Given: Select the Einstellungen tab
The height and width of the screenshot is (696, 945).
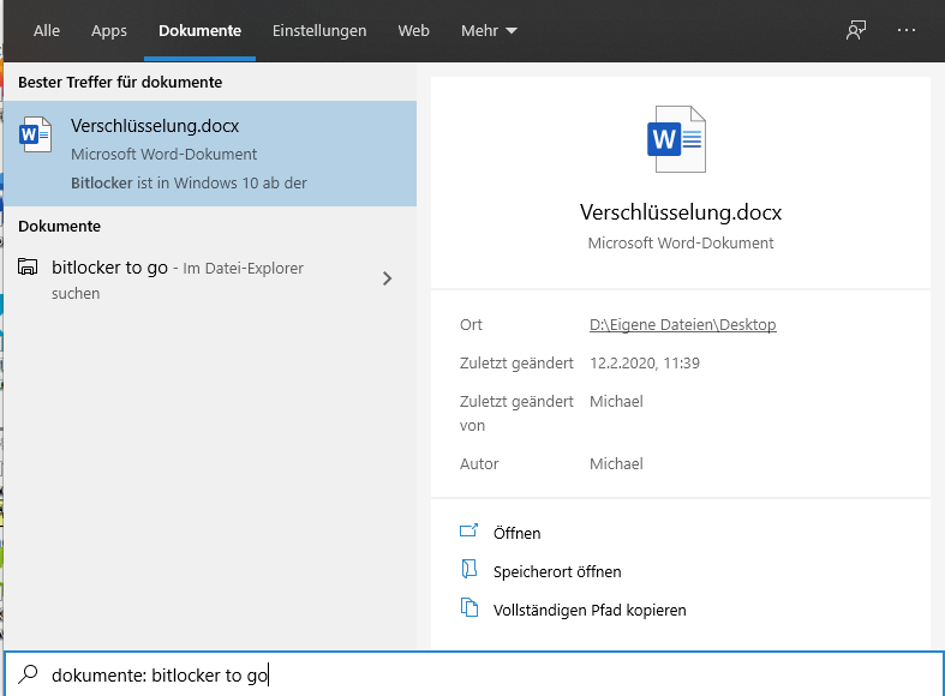Looking at the screenshot, I should [319, 31].
